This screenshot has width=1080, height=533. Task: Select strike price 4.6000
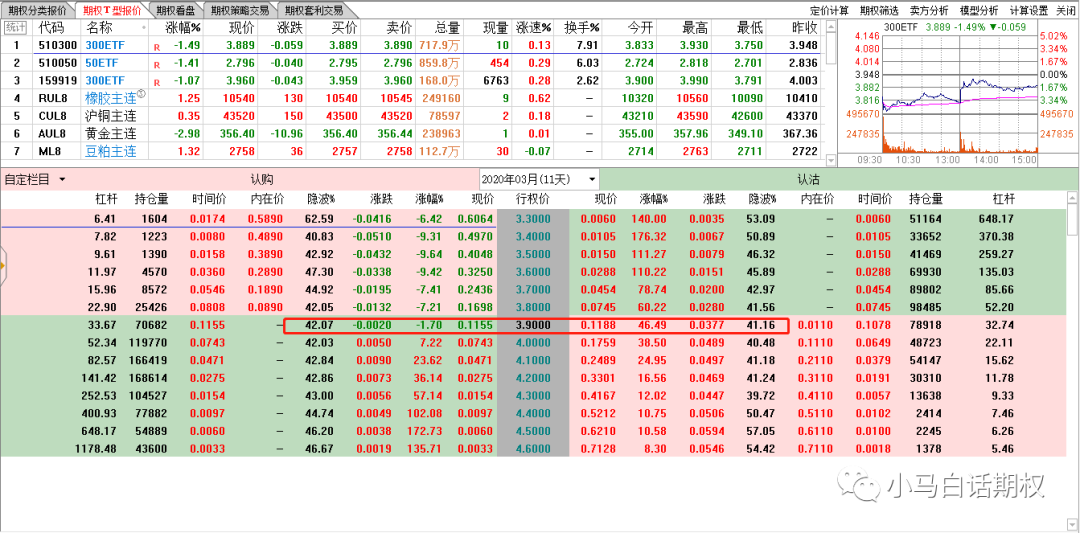533,448
